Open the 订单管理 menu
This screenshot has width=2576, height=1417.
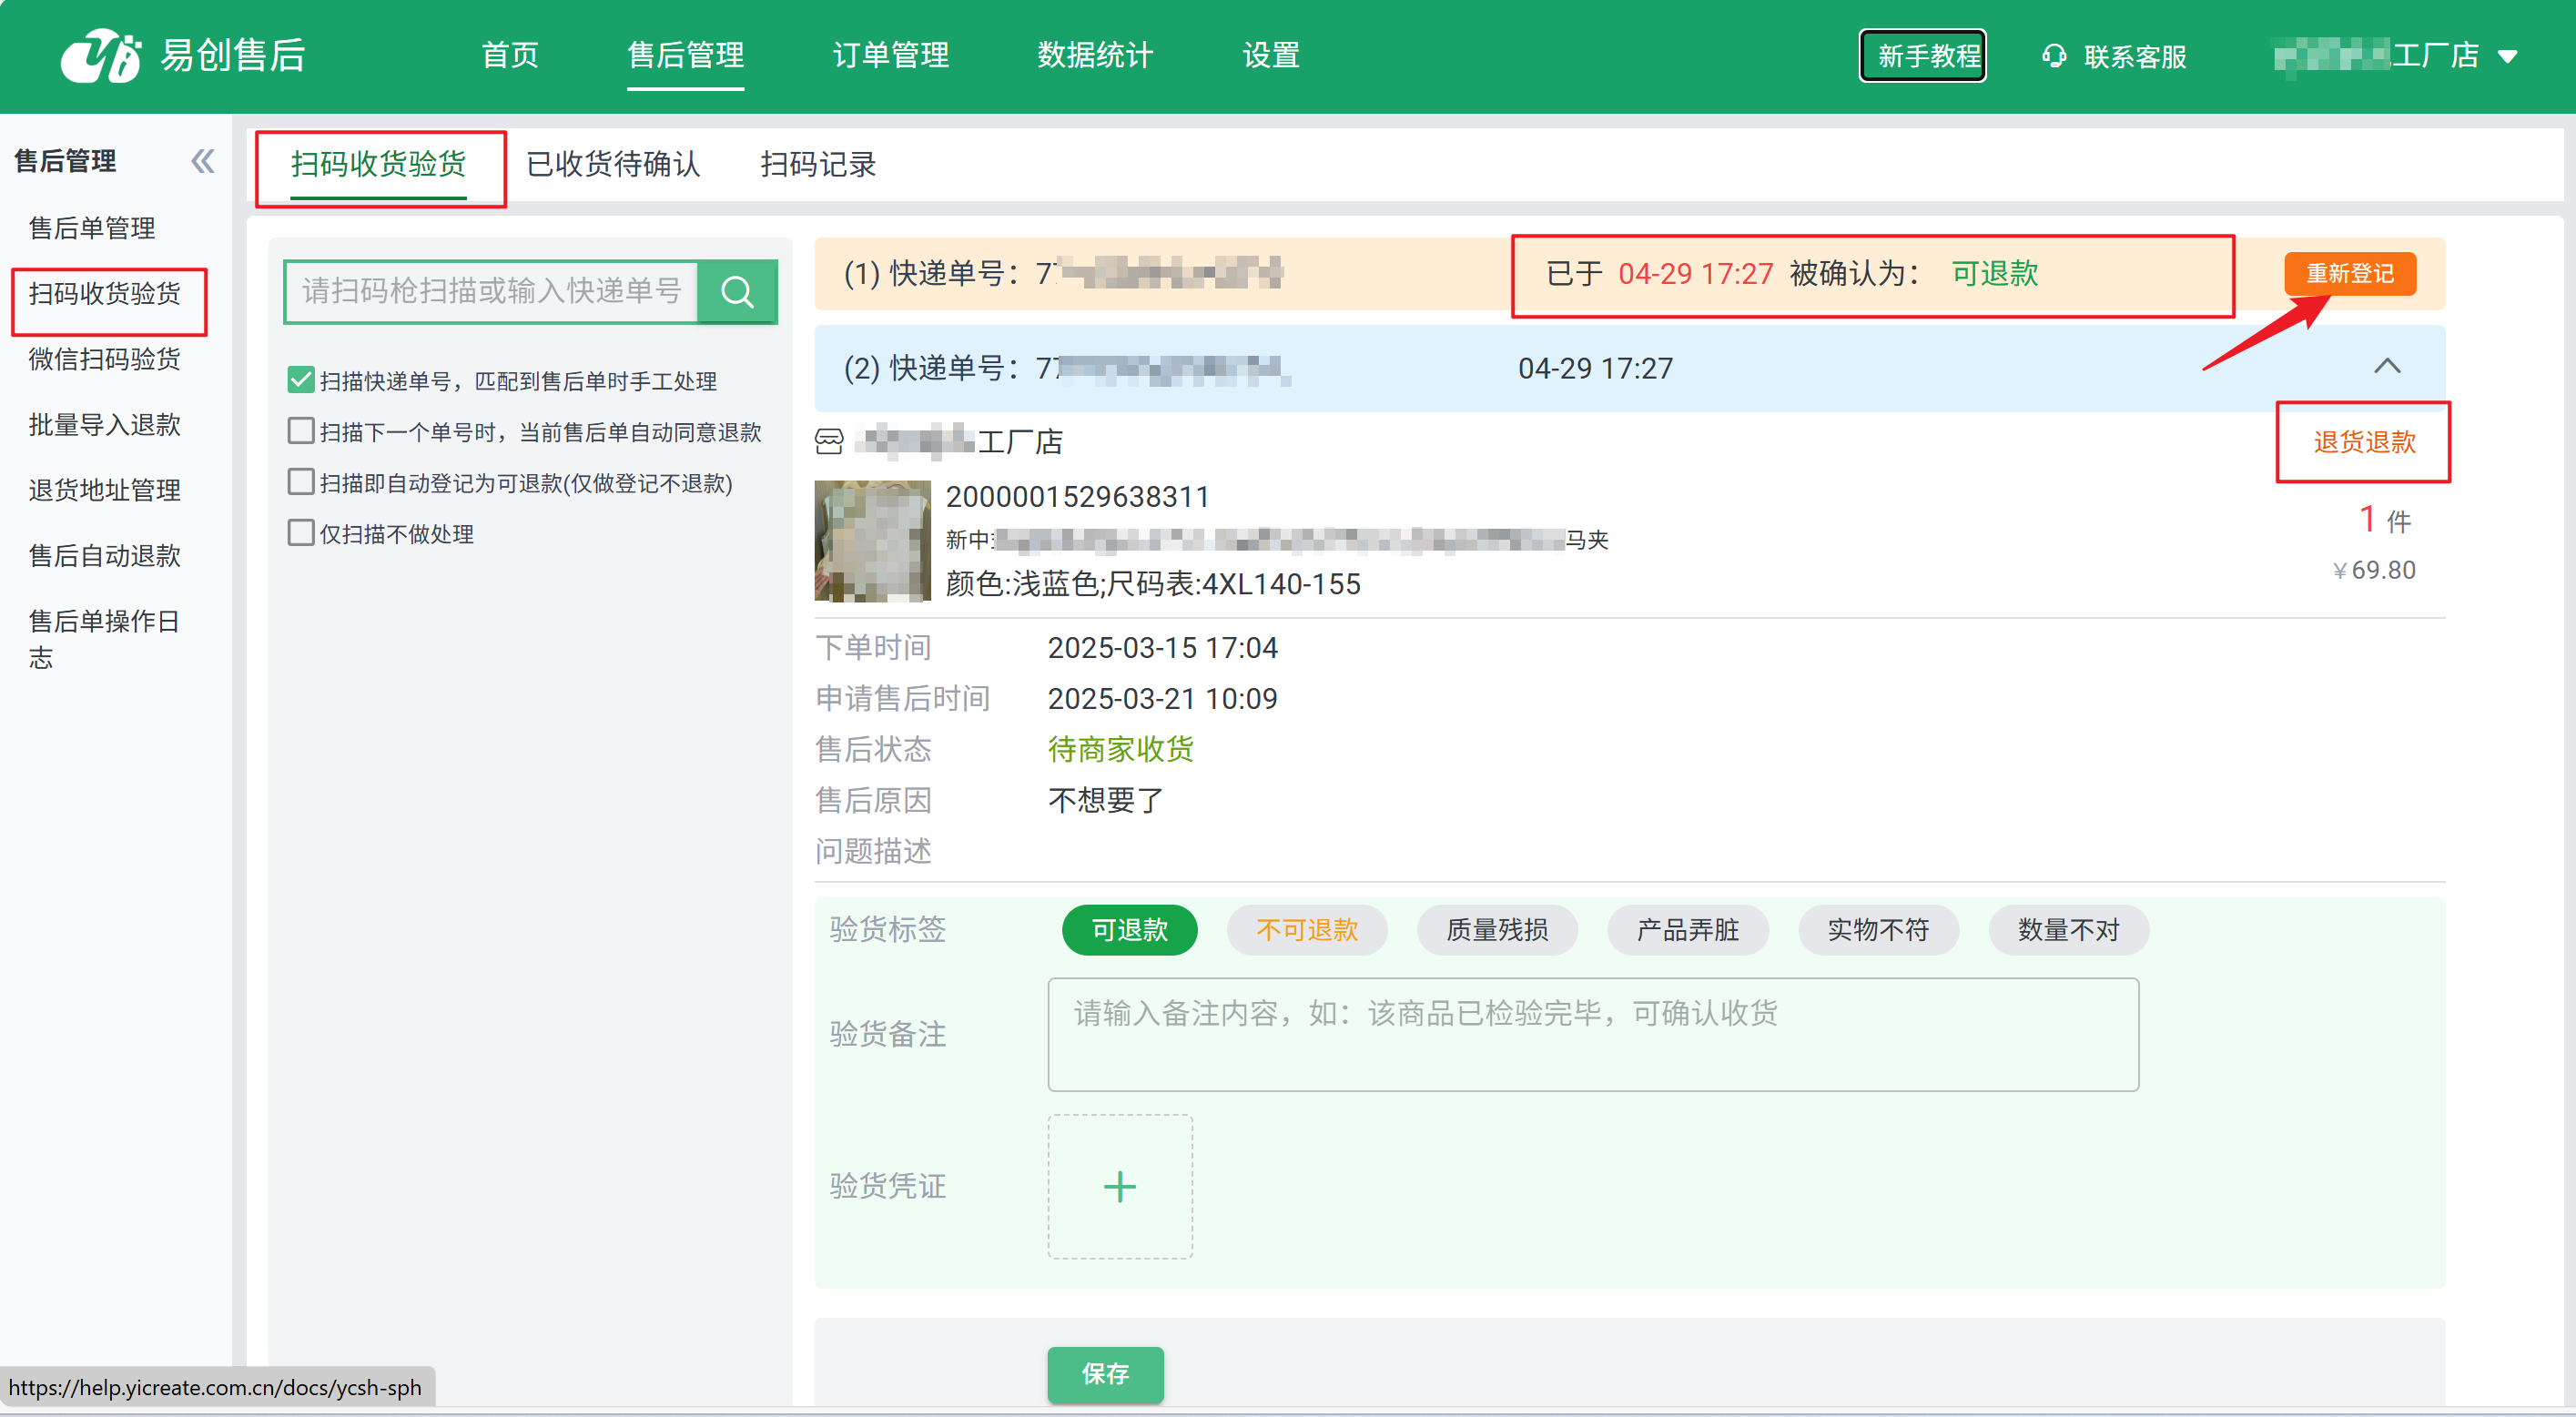pos(890,55)
